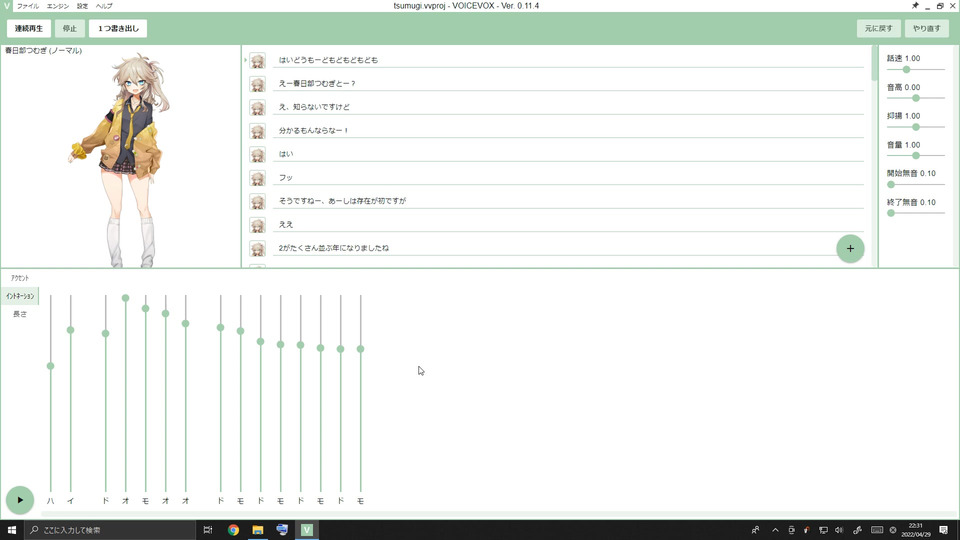960x540 pixels.
Task: Switch to アクセント tab
Action: 20,278
